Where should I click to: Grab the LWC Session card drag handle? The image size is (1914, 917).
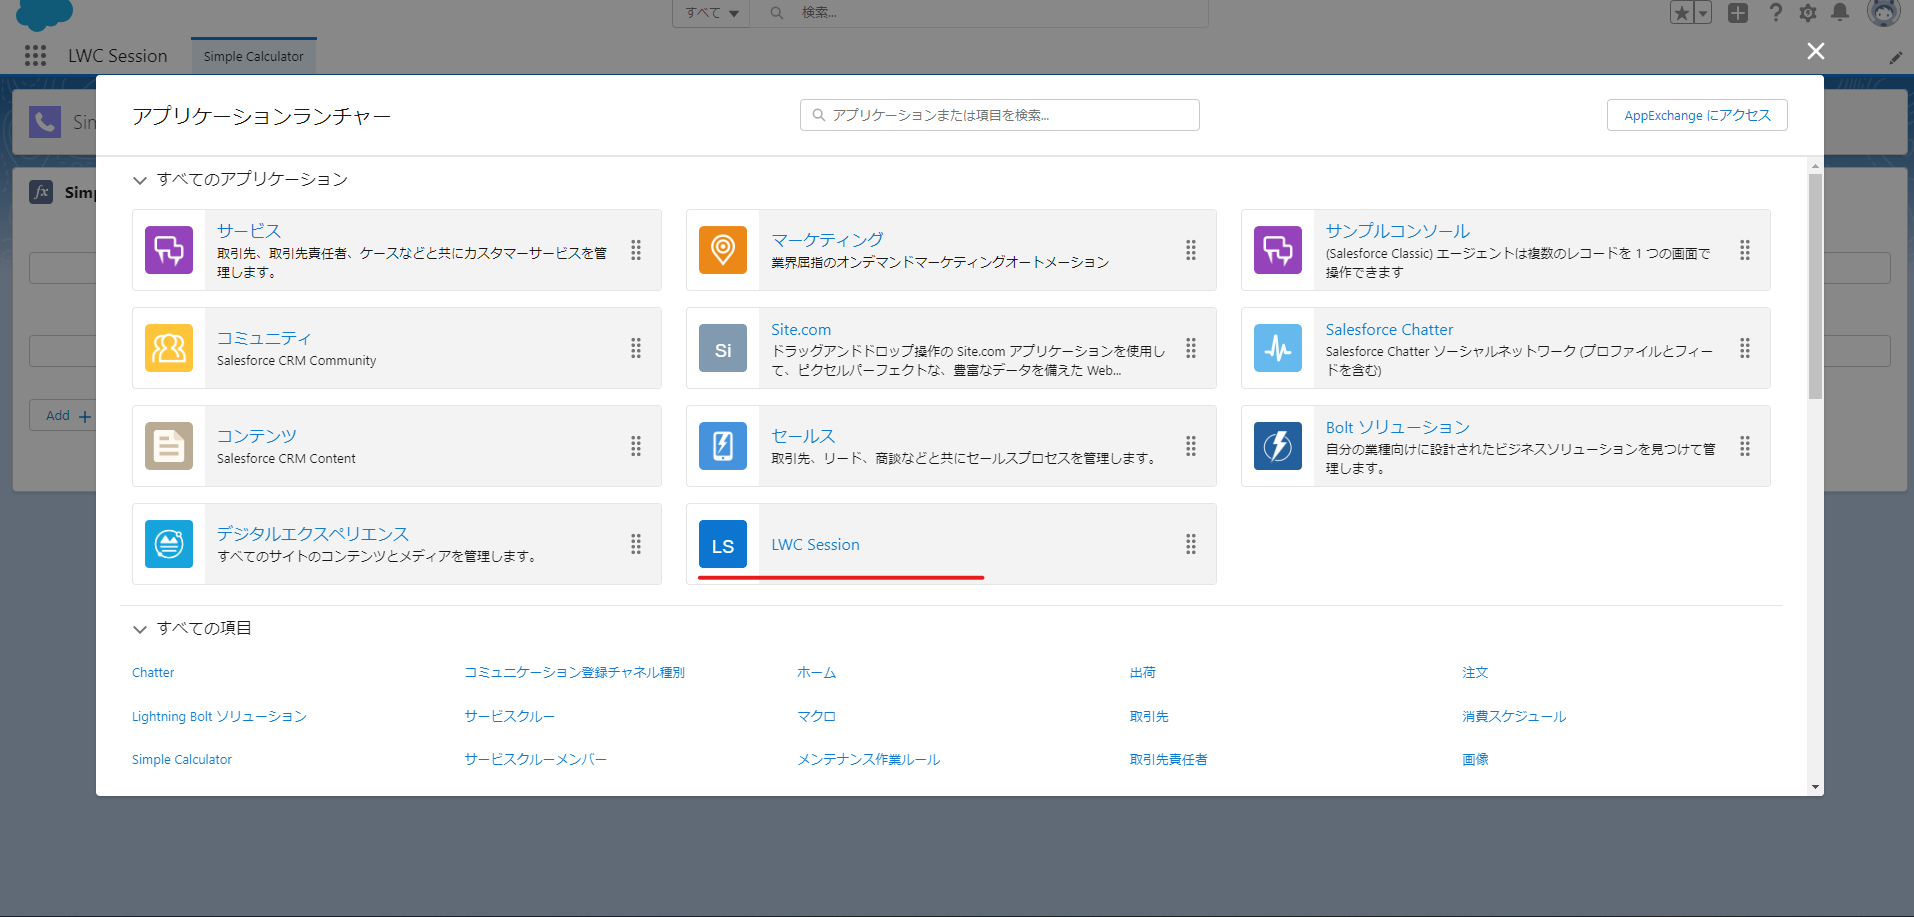click(1191, 544)
